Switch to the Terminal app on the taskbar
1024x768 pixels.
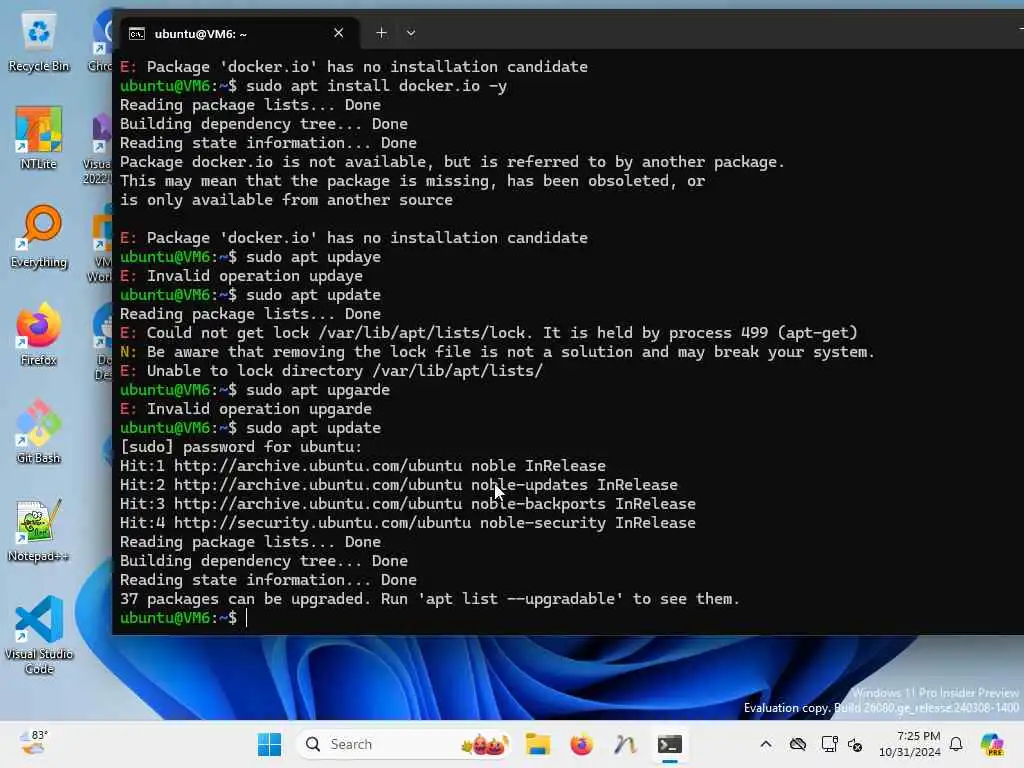[669, 744]
